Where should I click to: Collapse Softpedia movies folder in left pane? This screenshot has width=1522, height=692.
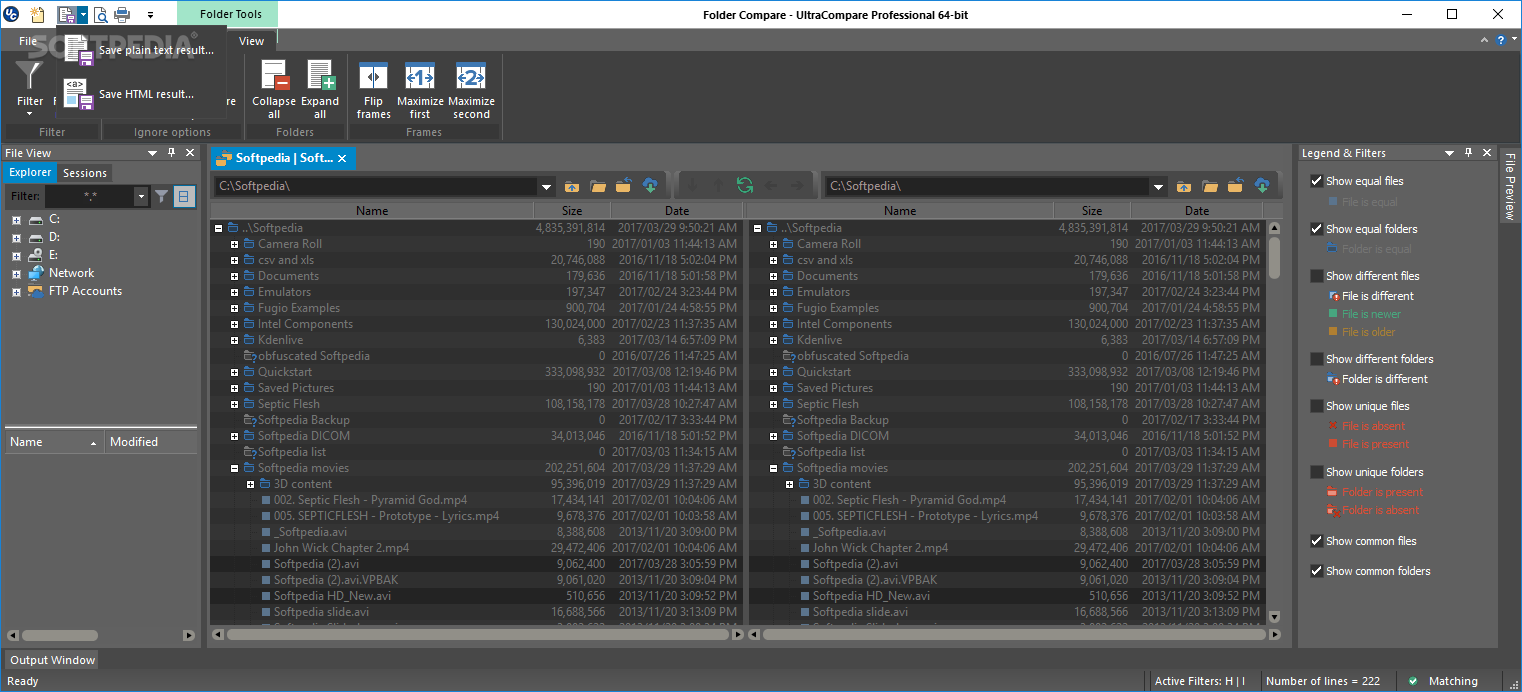[x=234, y=468]
